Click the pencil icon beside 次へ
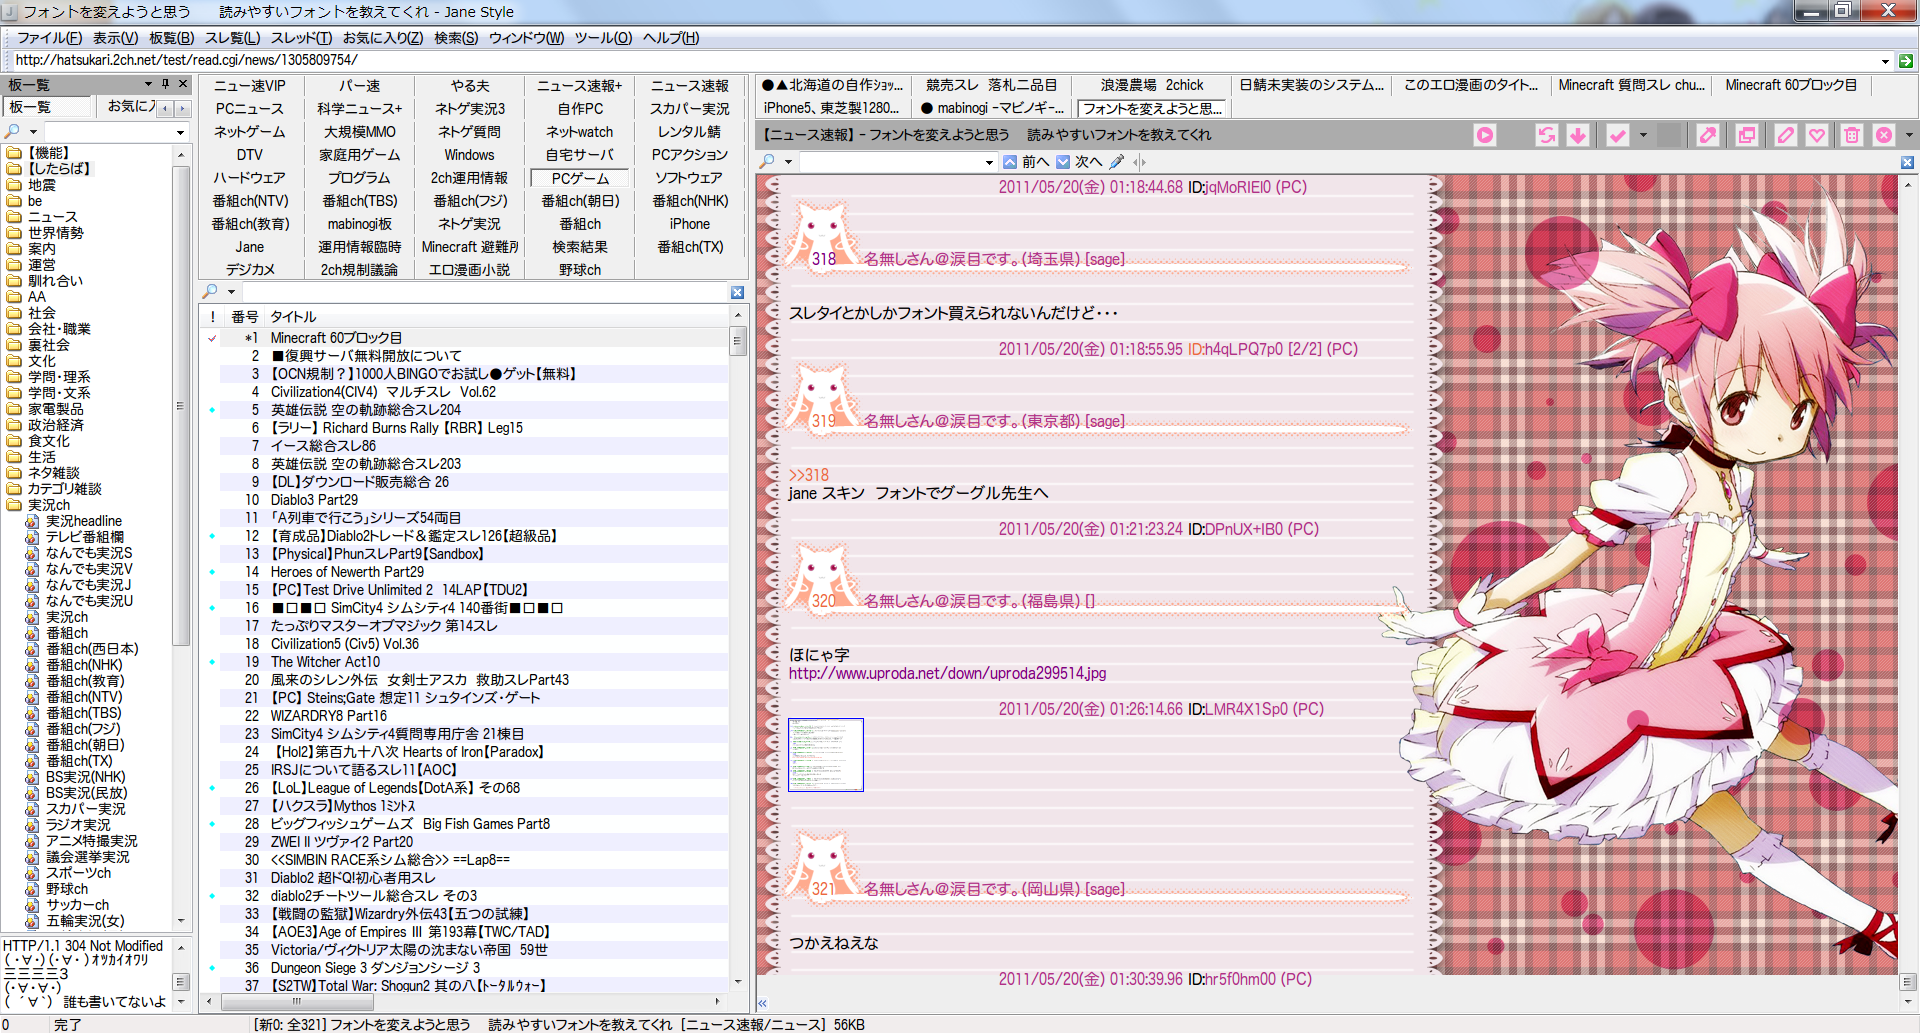The height and width of the screenshot is (1034, 1920). (1117, 162)
